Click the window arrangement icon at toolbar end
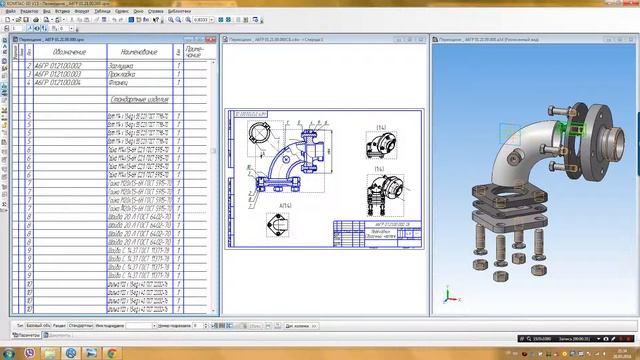Image resolution: width=640 pixels, height=360 pixels. click(256, 20)
